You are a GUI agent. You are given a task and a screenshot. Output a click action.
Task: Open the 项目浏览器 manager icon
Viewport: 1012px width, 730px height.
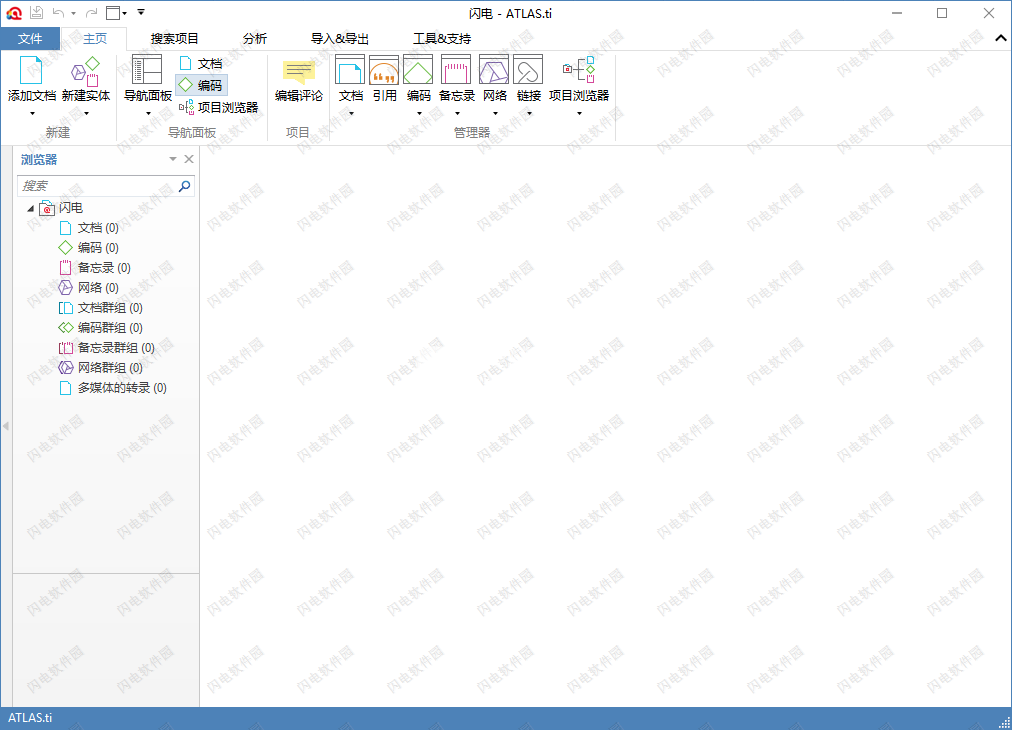pos(579,70)
